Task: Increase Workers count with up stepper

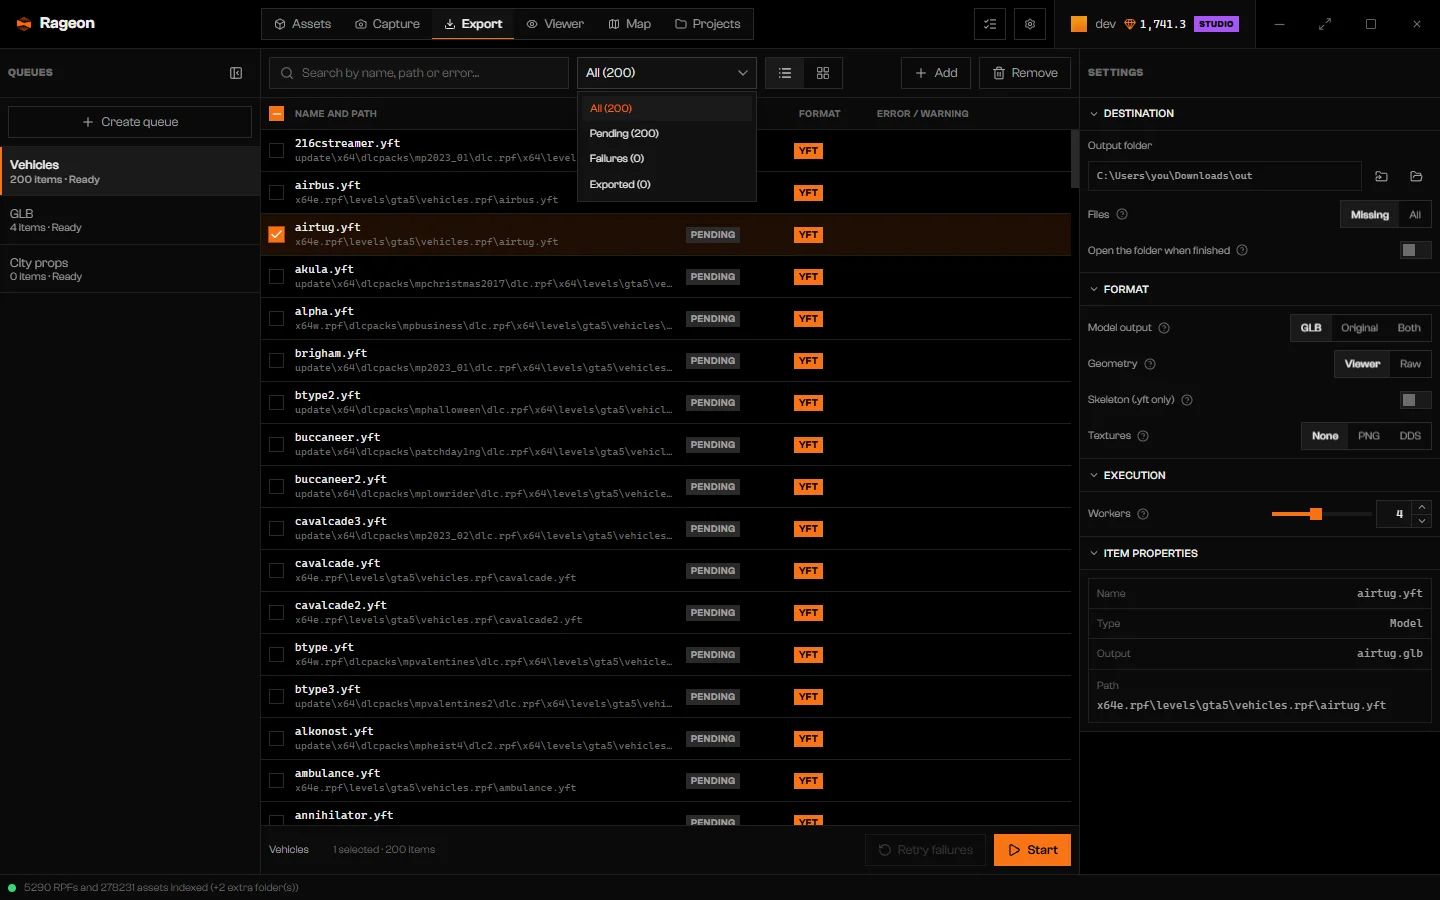Action: [1422, 508]
